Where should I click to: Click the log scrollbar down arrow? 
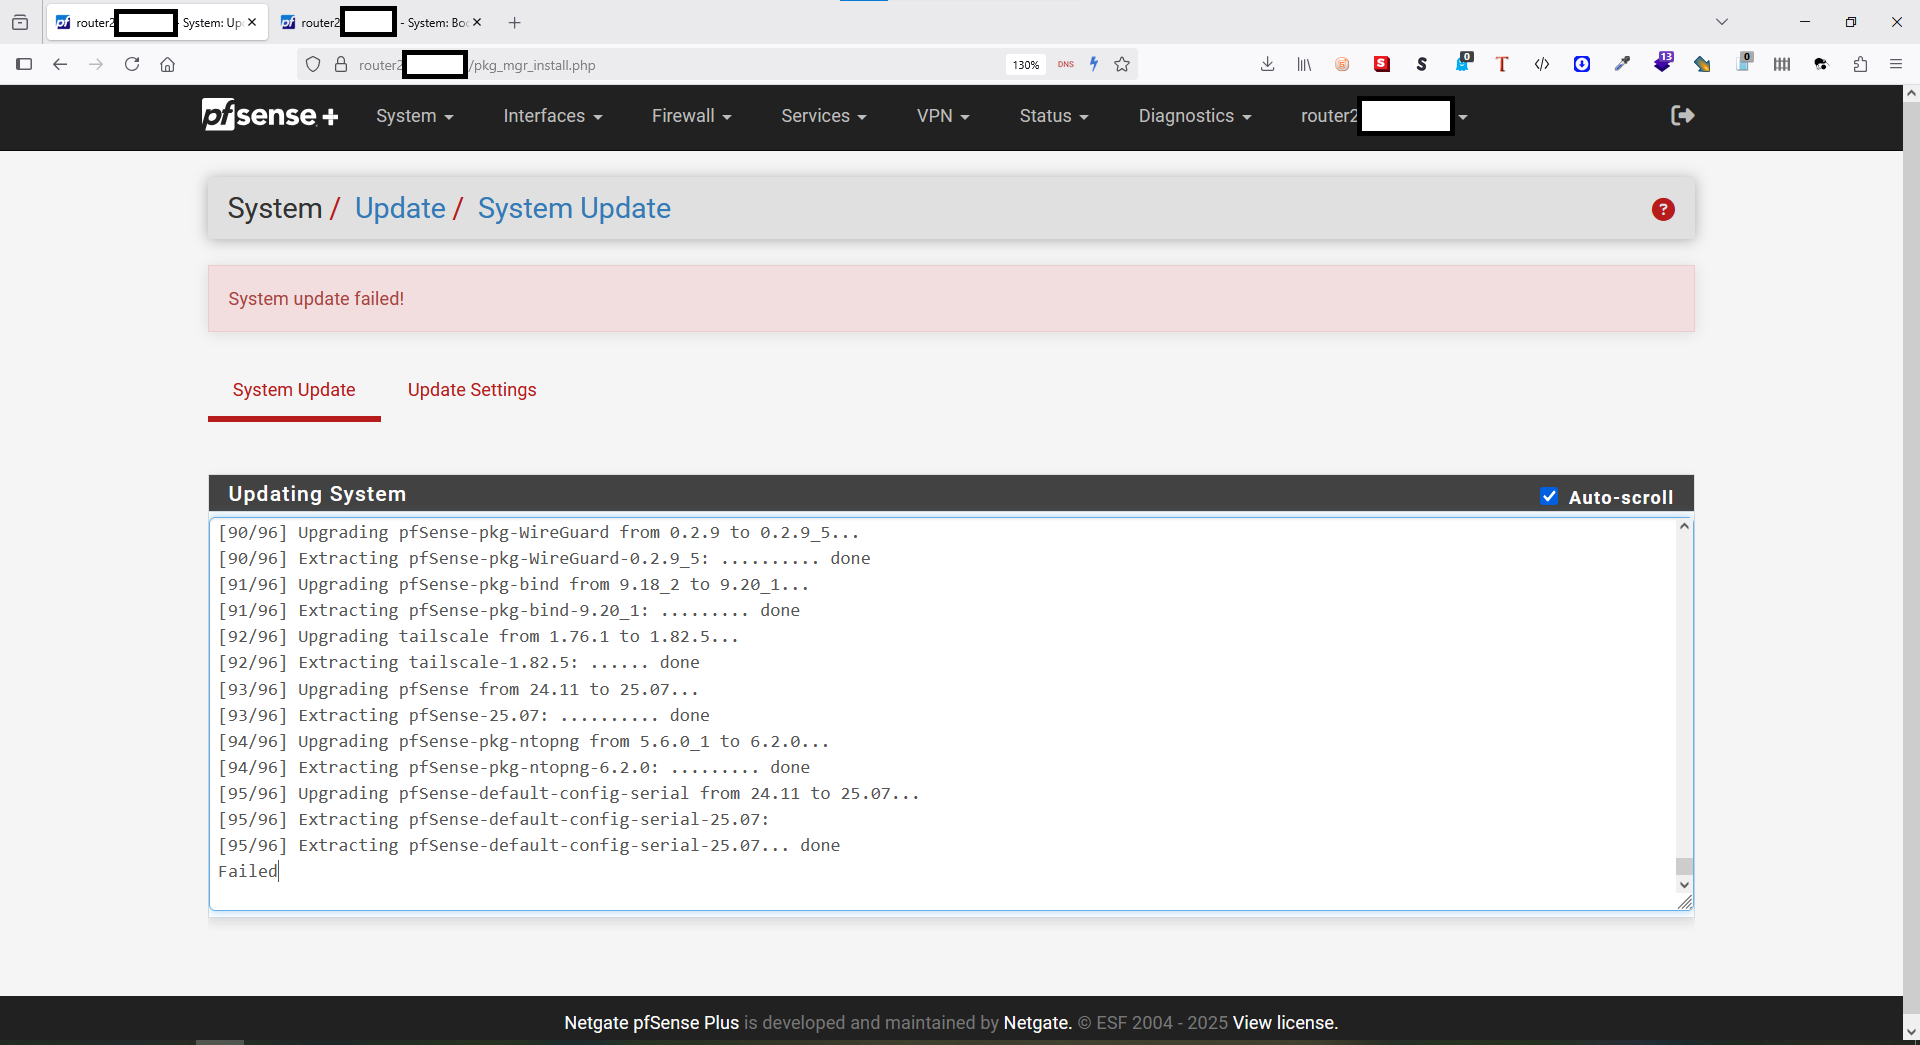(1684, 884)
